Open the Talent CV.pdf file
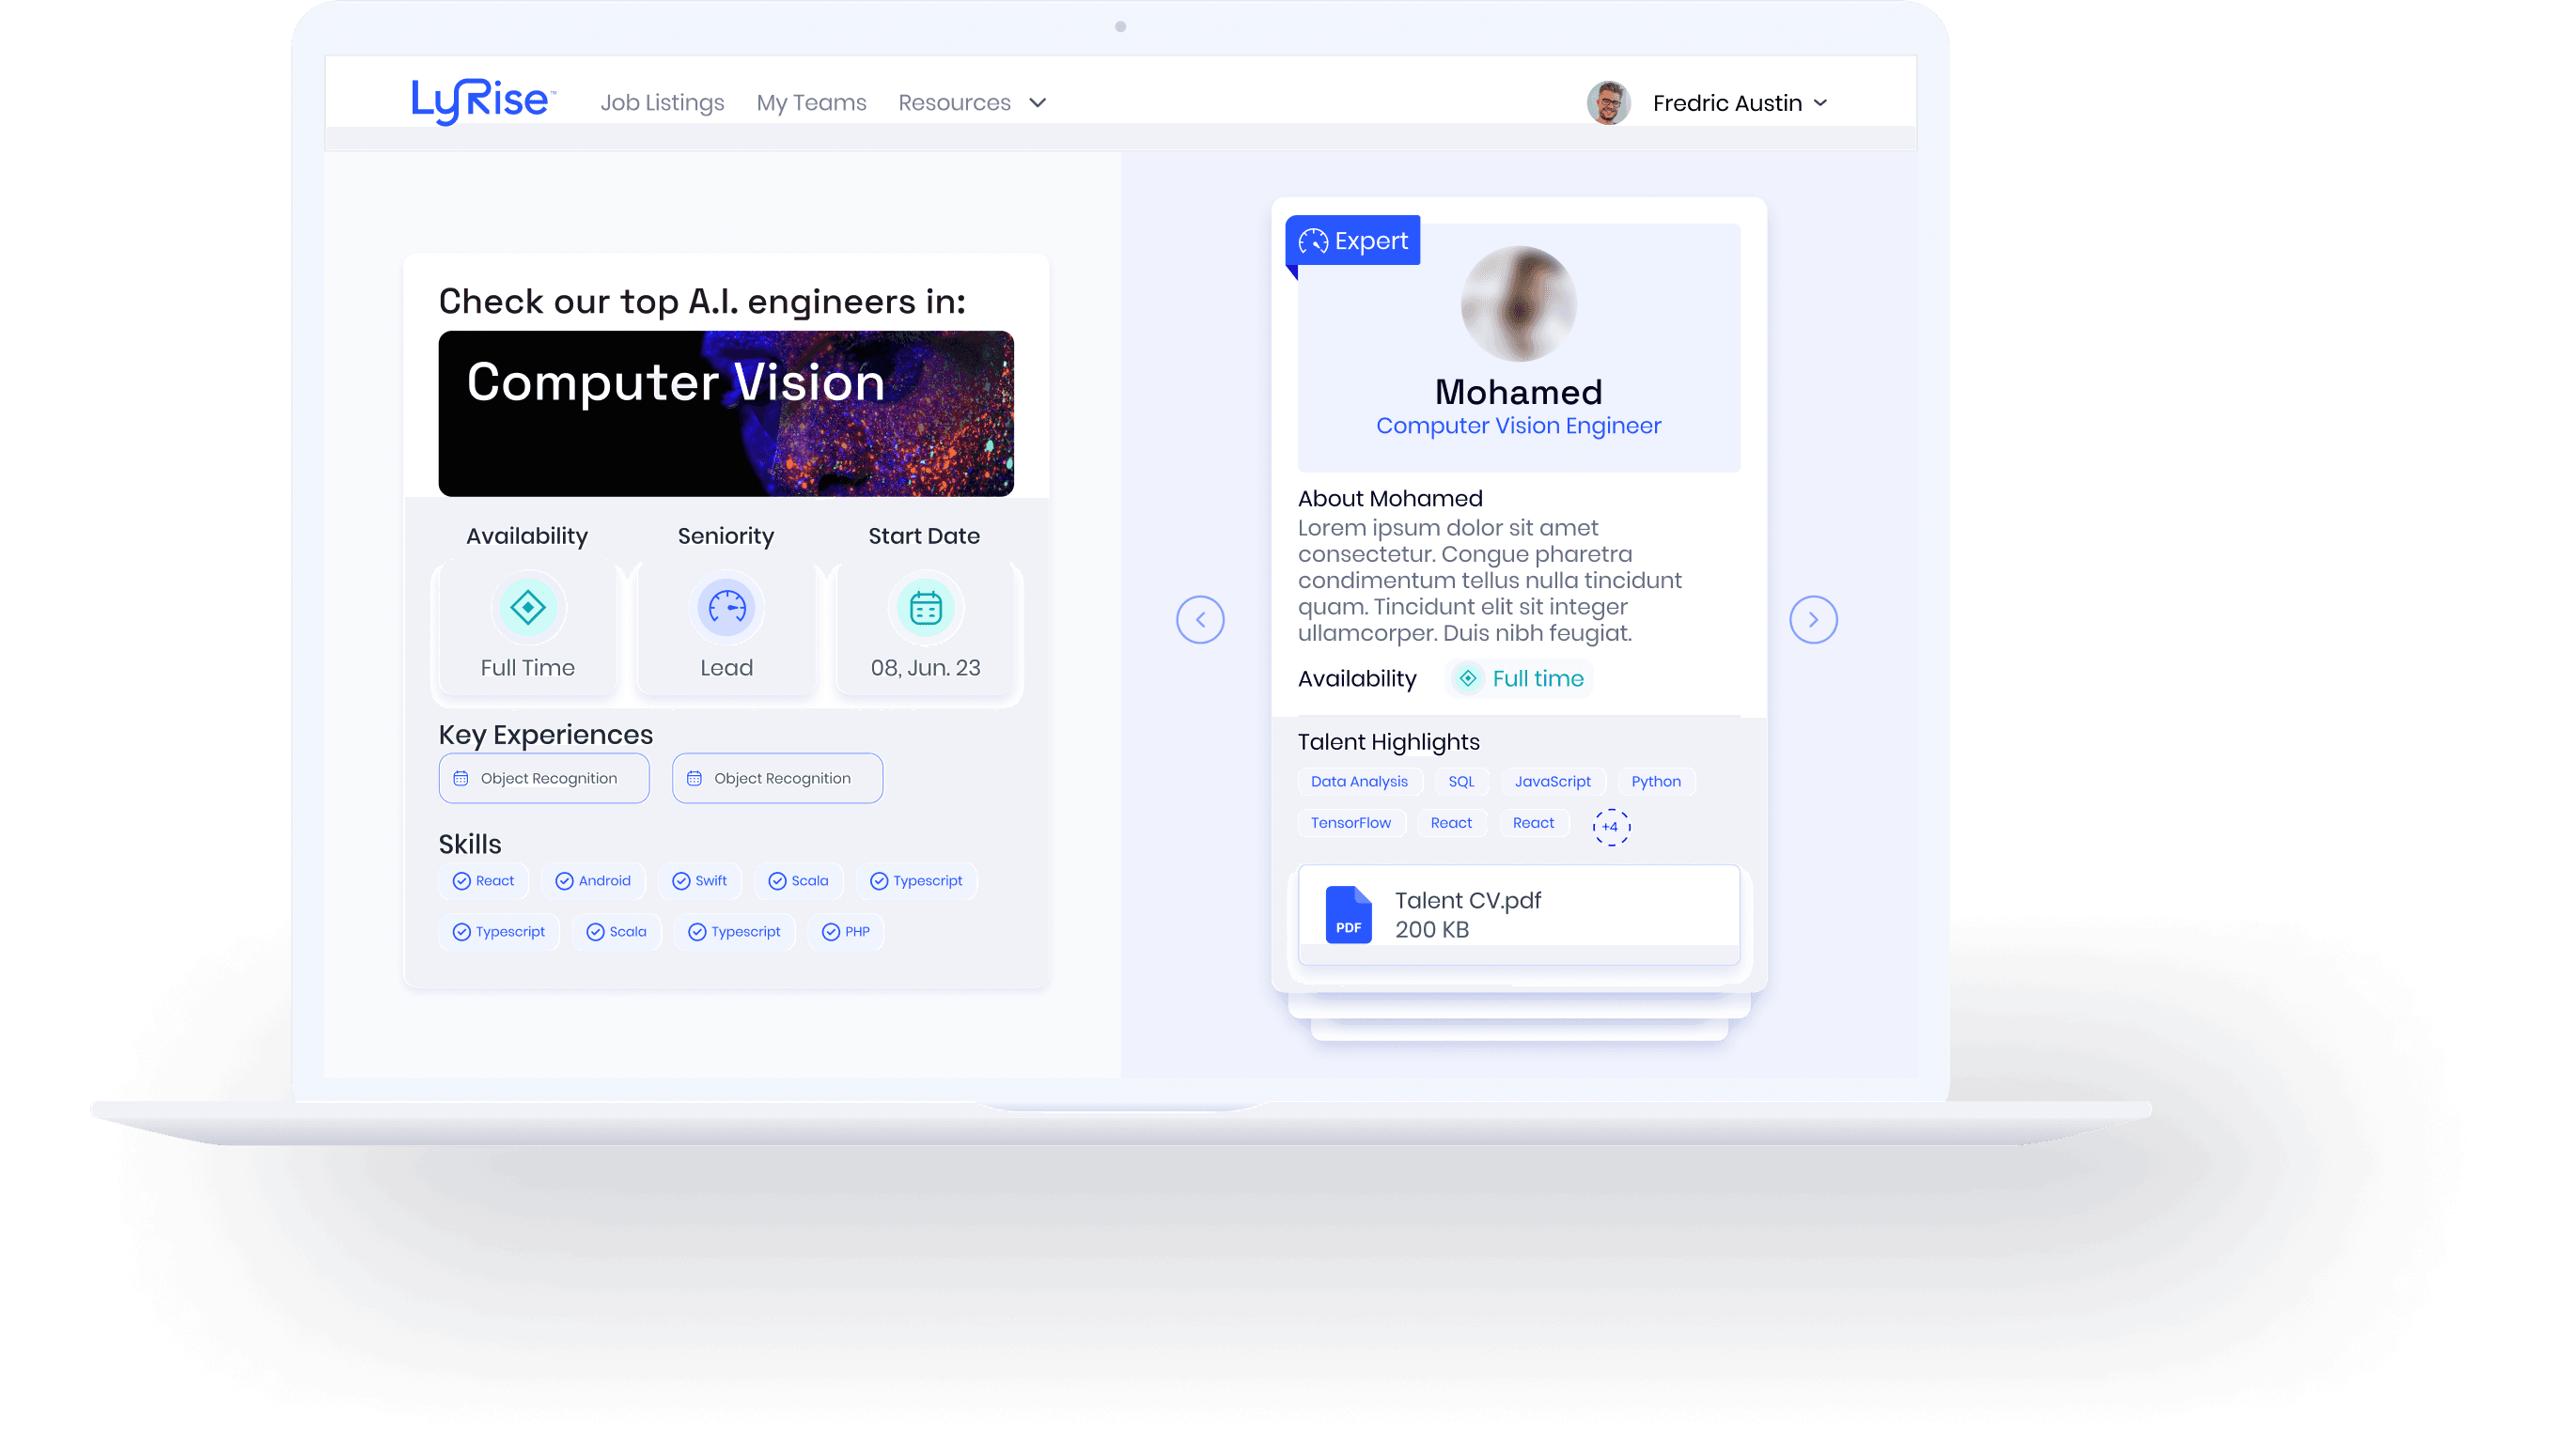Viewport: 2576px width, 1444px height. tap(1518, 914)
